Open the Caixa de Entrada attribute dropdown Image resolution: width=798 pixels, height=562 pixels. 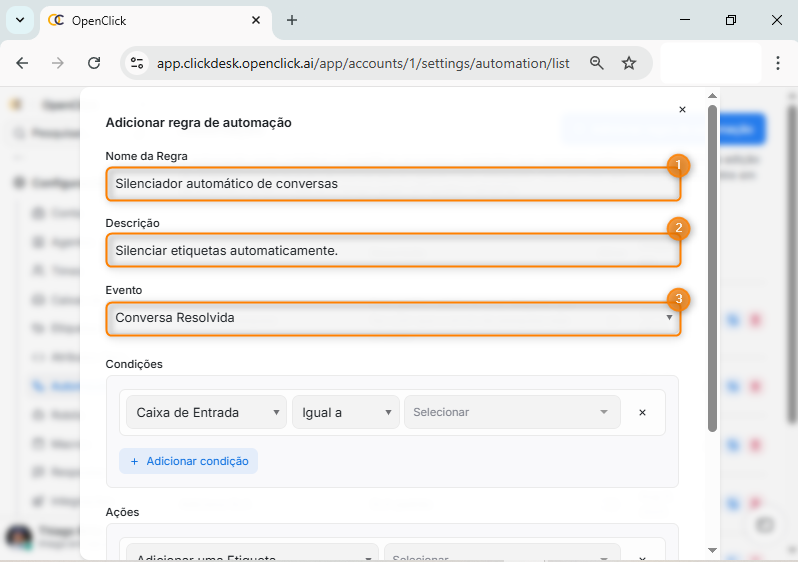pos(206,412)
